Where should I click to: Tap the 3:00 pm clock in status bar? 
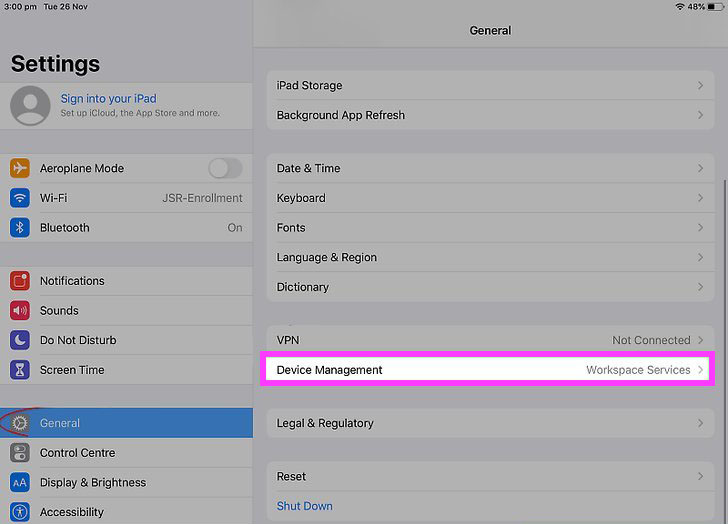coord(20,6)
